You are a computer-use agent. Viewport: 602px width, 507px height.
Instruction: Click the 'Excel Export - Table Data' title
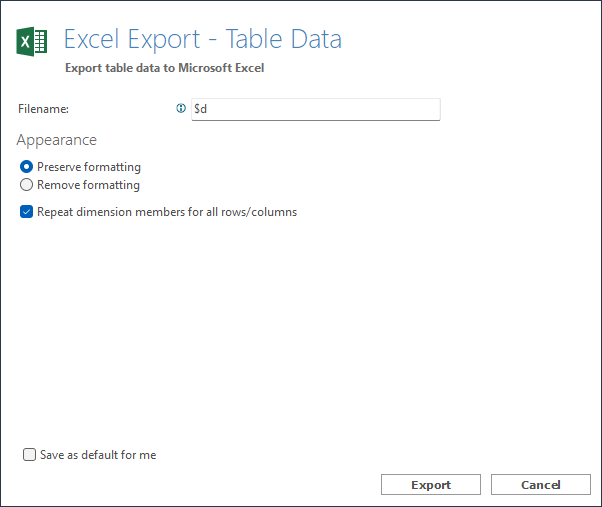pos(203,39)
